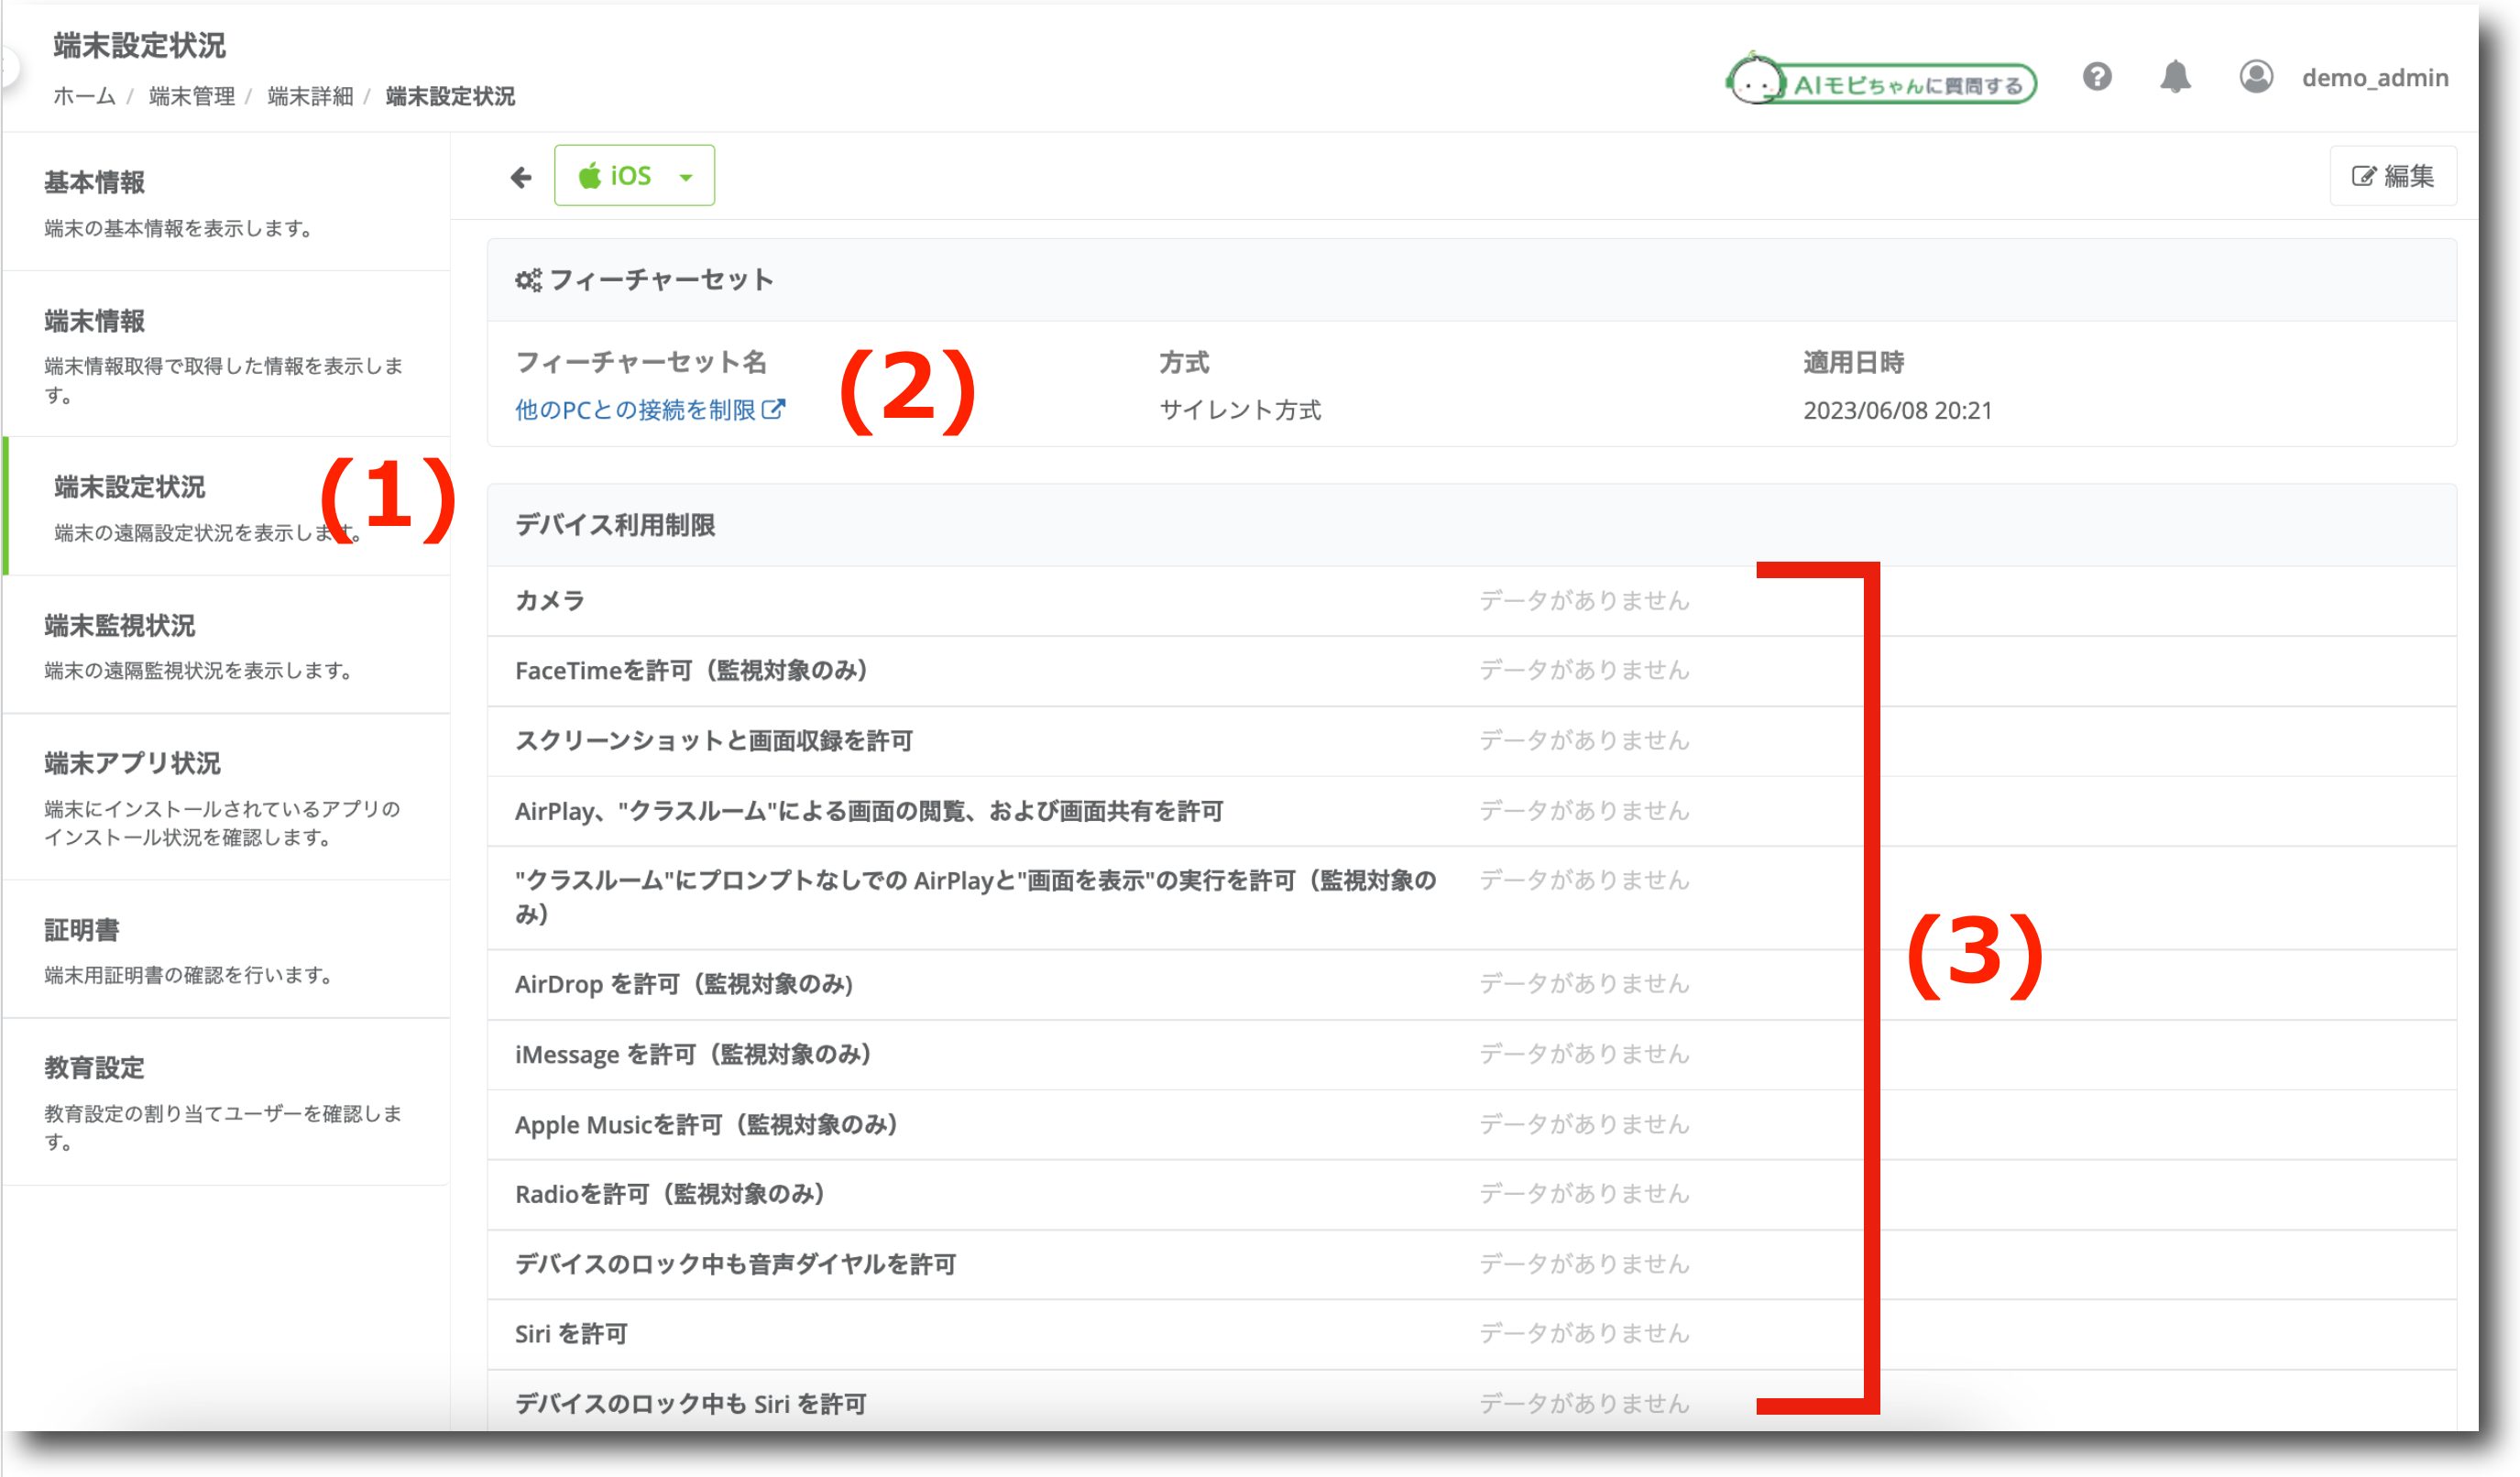Click the external link icon beside 他のPCとの接続を制限
Screen dimensions: 2520x1477
[x=774, y=409]
